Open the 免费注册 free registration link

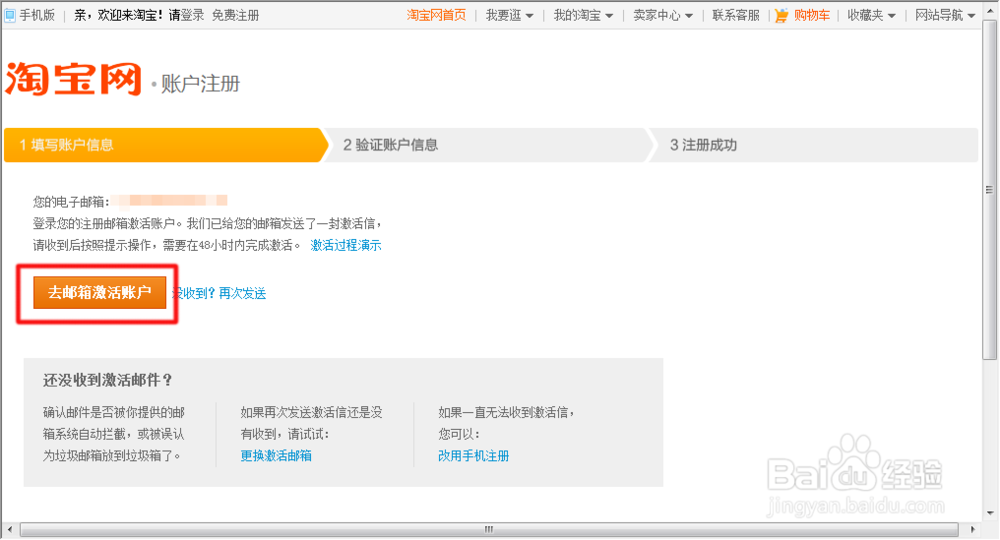[x=235, y=15]
